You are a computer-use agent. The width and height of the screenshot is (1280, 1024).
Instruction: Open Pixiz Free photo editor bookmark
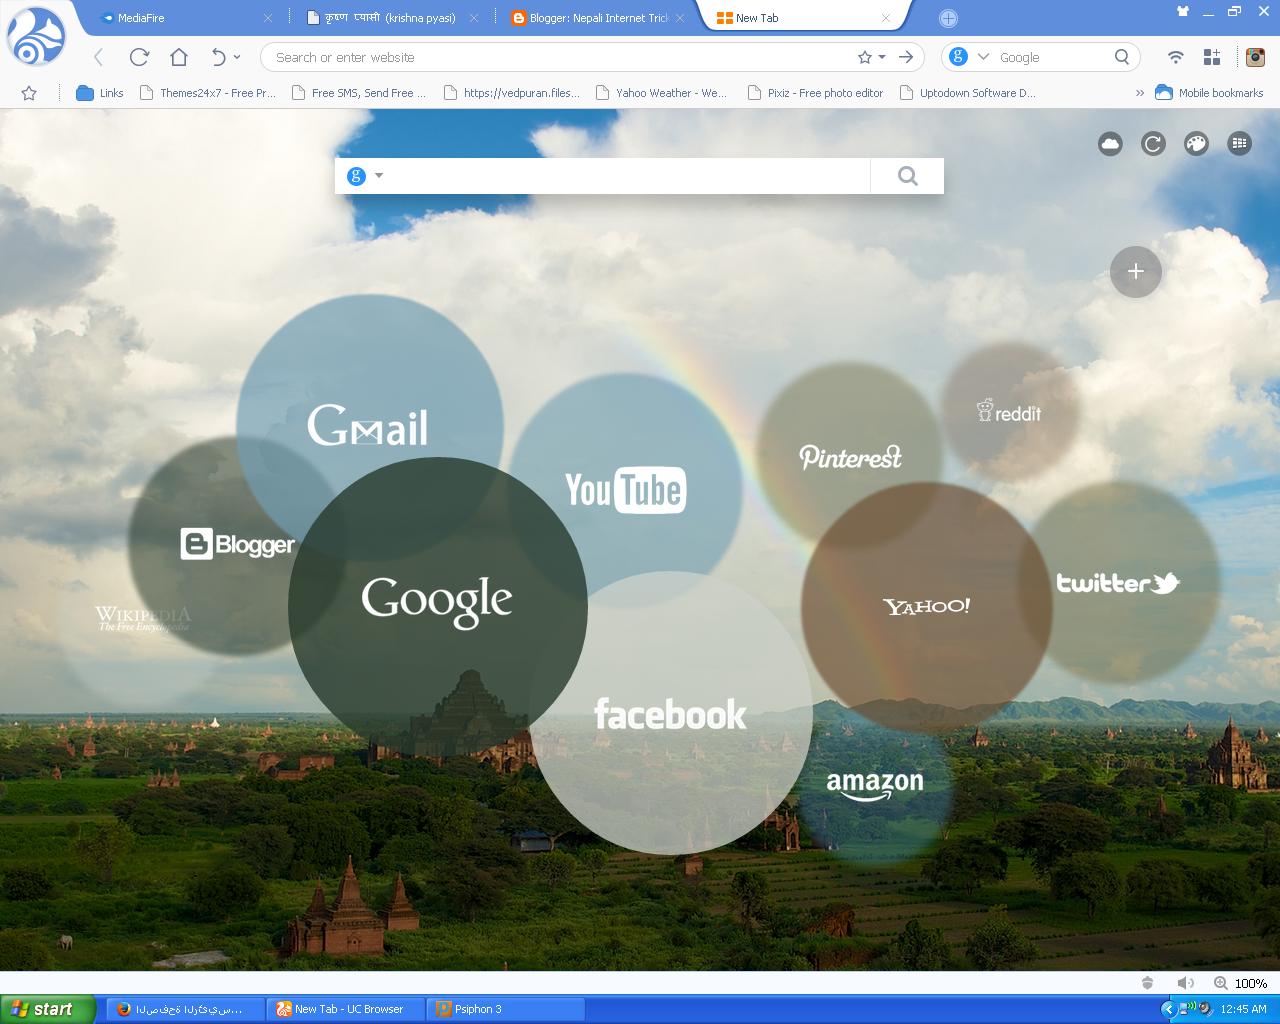815,93
